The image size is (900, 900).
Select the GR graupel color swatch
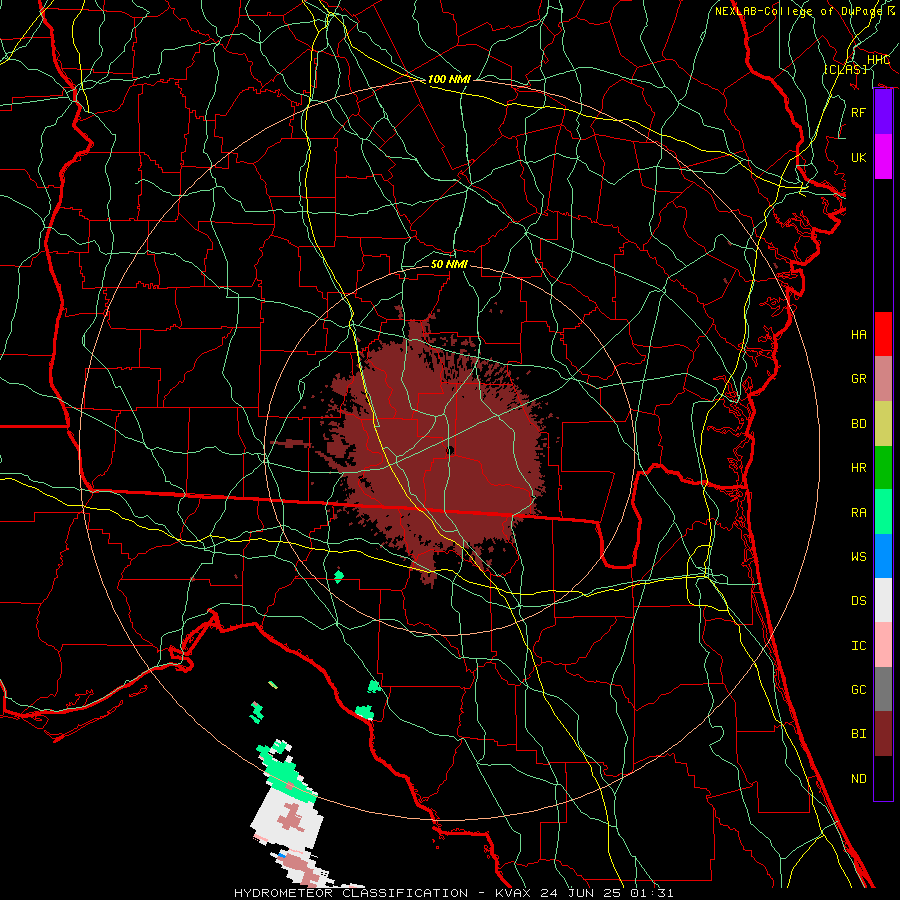[883, 378]
